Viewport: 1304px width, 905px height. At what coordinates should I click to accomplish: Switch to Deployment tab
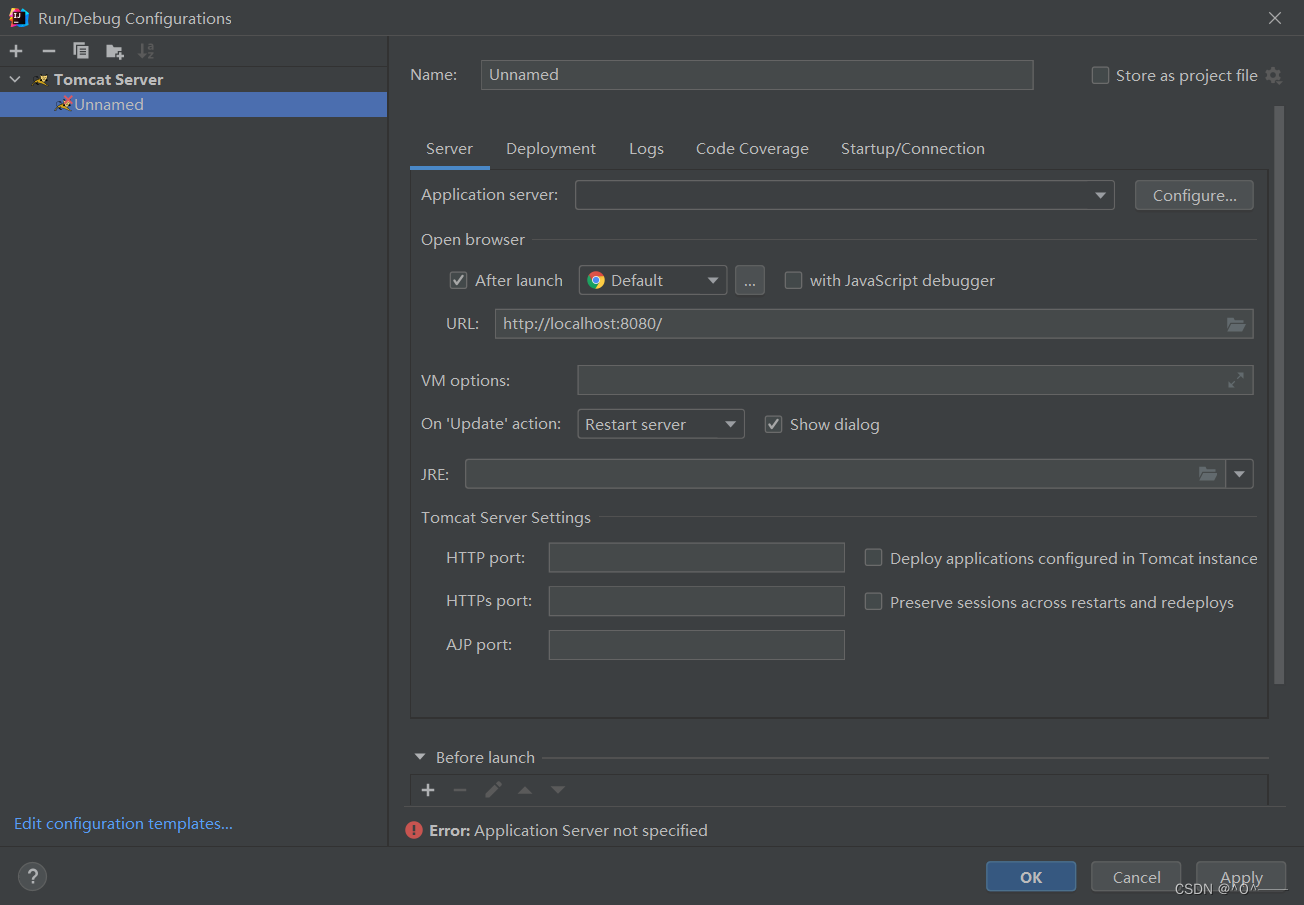coord(551,148)
